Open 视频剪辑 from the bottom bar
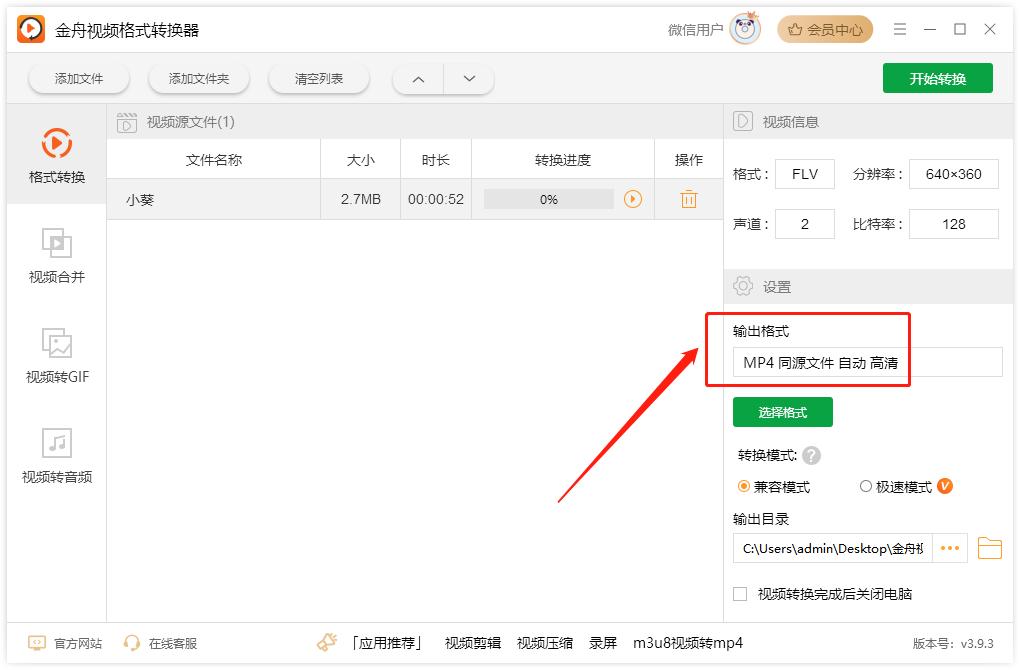Viewport: 1020px width, 670px height. point(473,644)
